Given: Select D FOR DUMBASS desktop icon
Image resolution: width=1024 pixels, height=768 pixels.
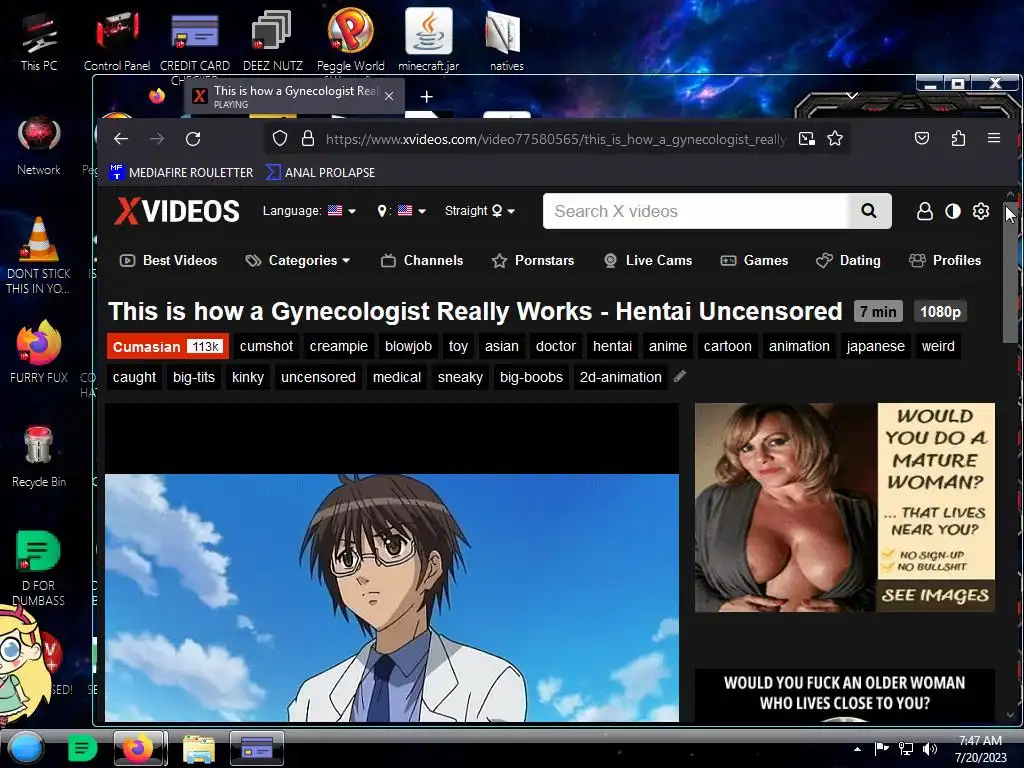Looking at the screenshot, I should 39,568.
